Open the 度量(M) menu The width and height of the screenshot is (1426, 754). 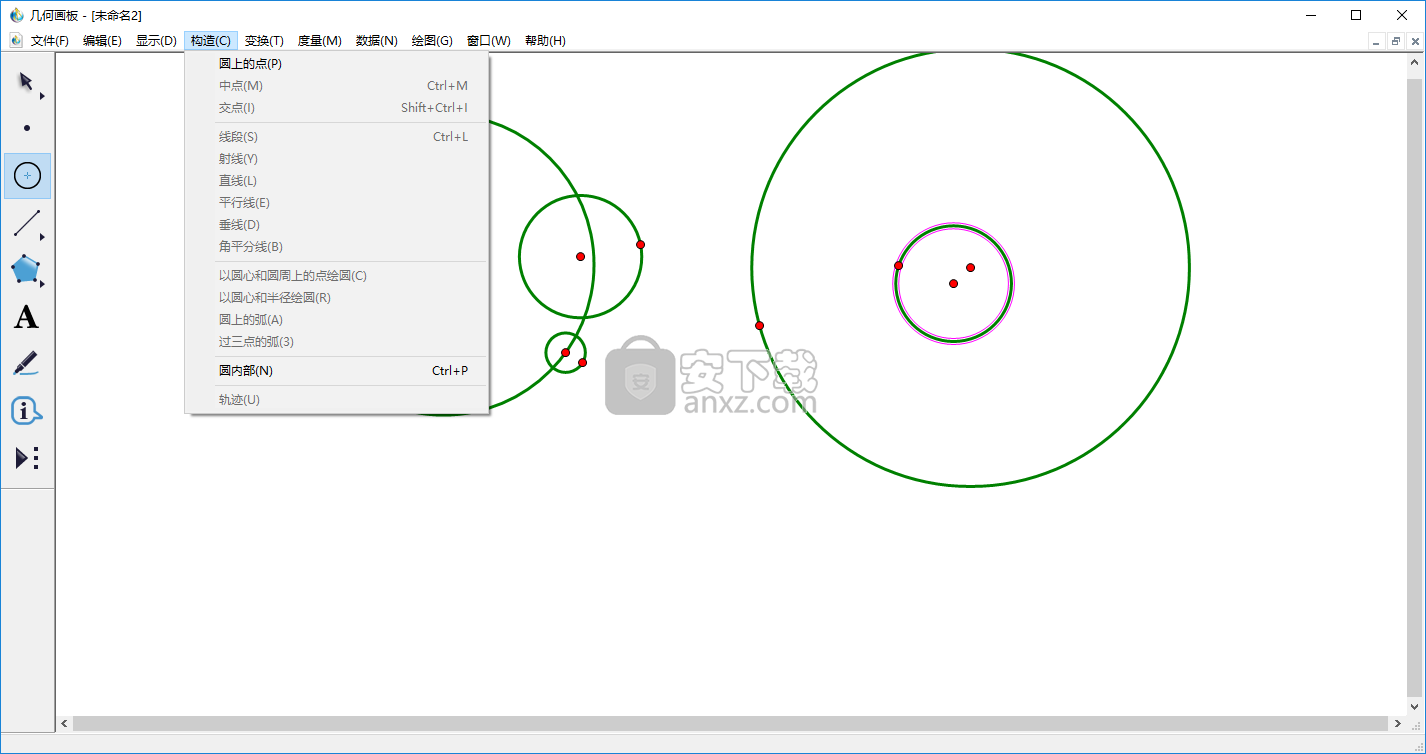pyautogui.click(x=320, y=41)
